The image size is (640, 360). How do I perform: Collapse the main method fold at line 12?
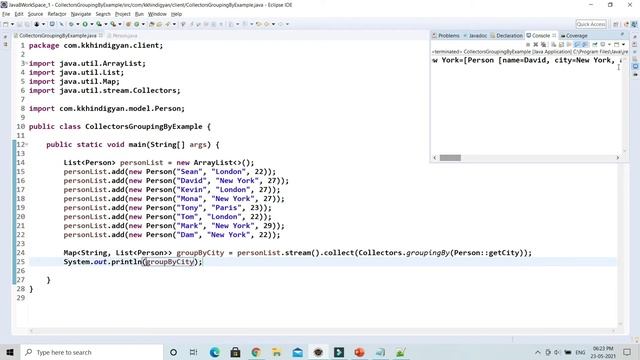pos(27,144)
